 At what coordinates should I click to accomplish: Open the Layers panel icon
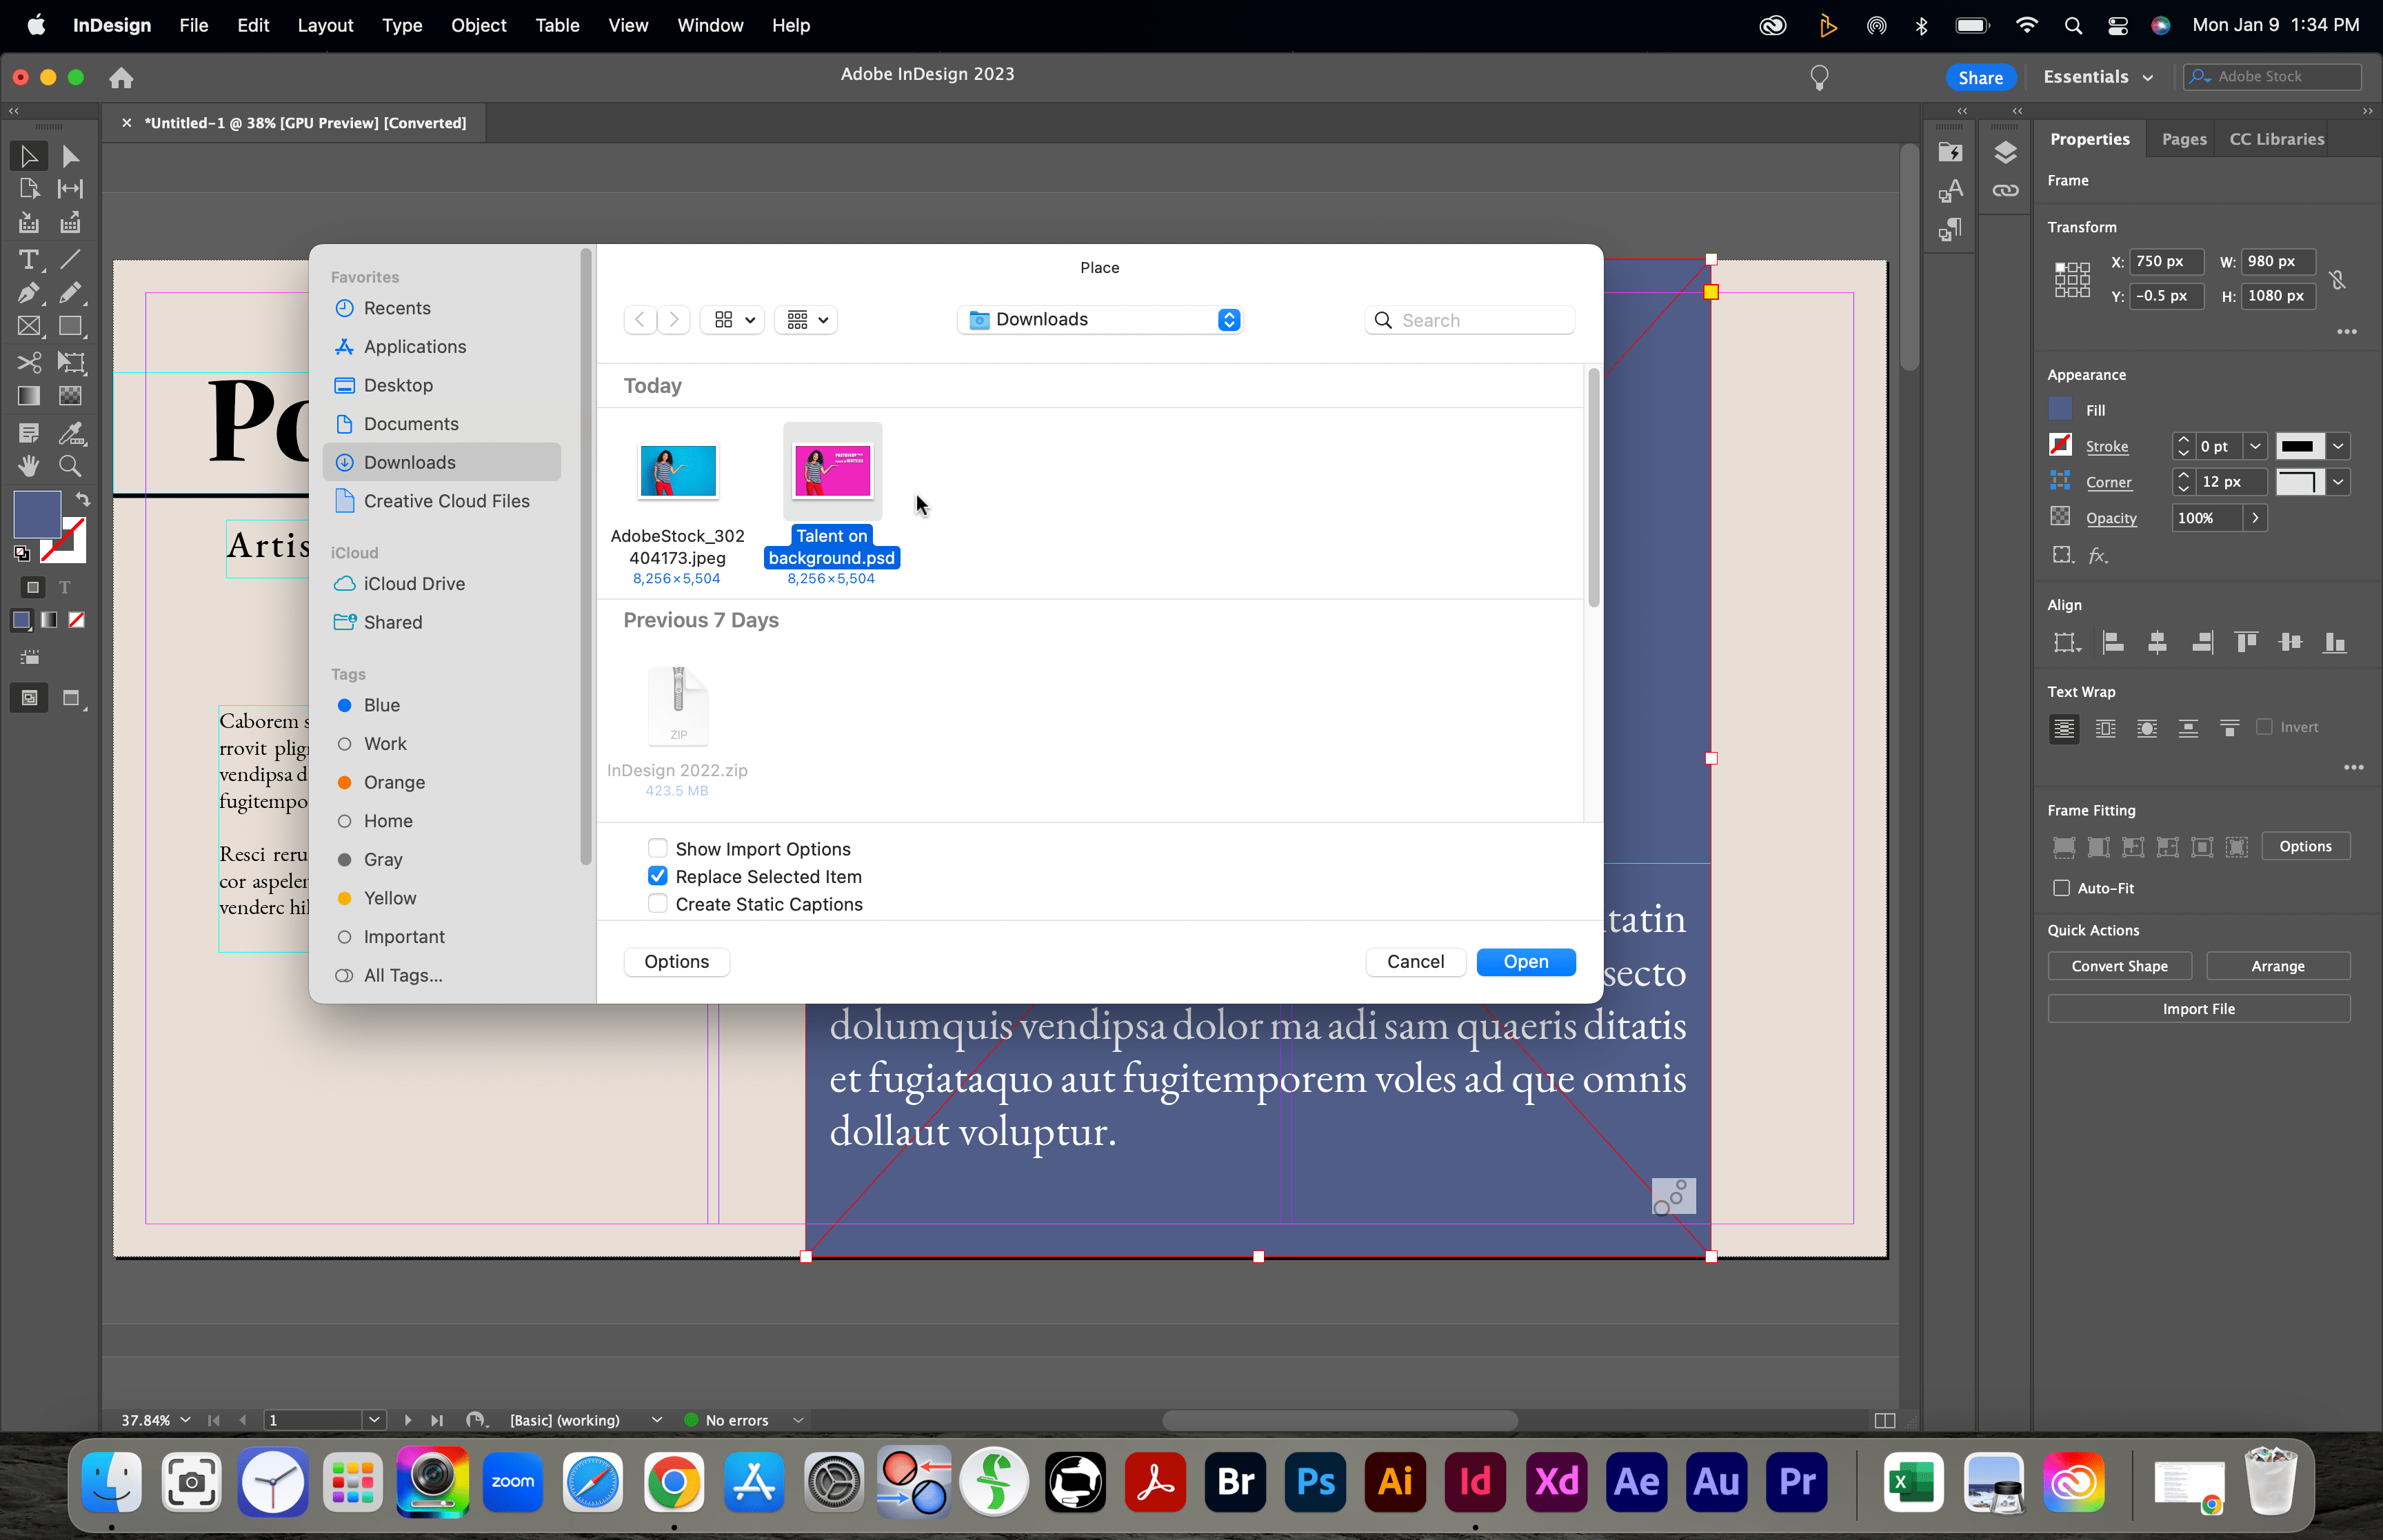2006,152
